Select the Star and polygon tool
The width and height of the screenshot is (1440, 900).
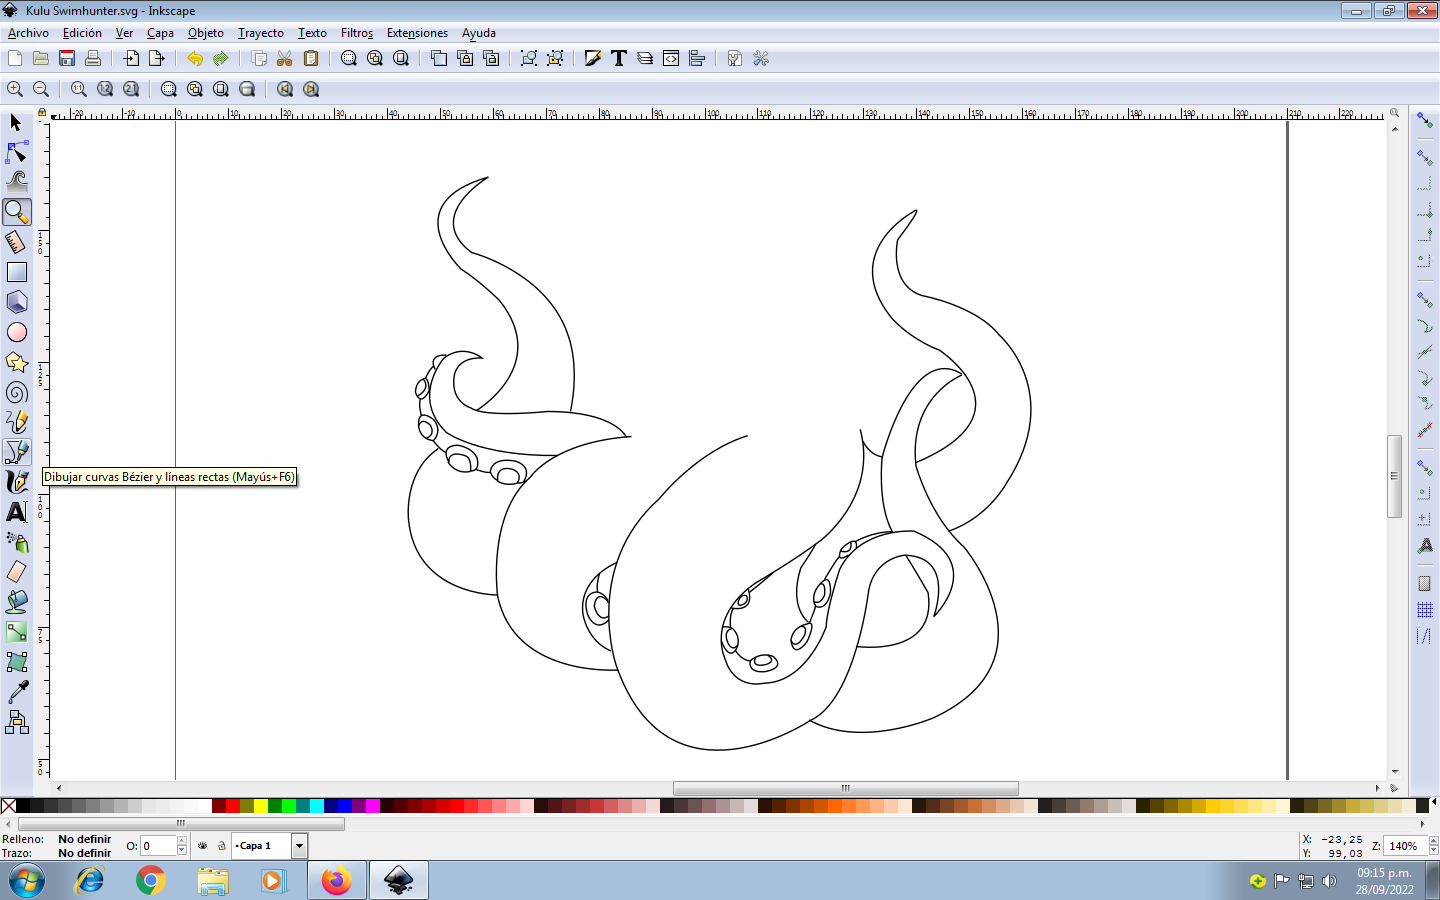coord(16,362)
